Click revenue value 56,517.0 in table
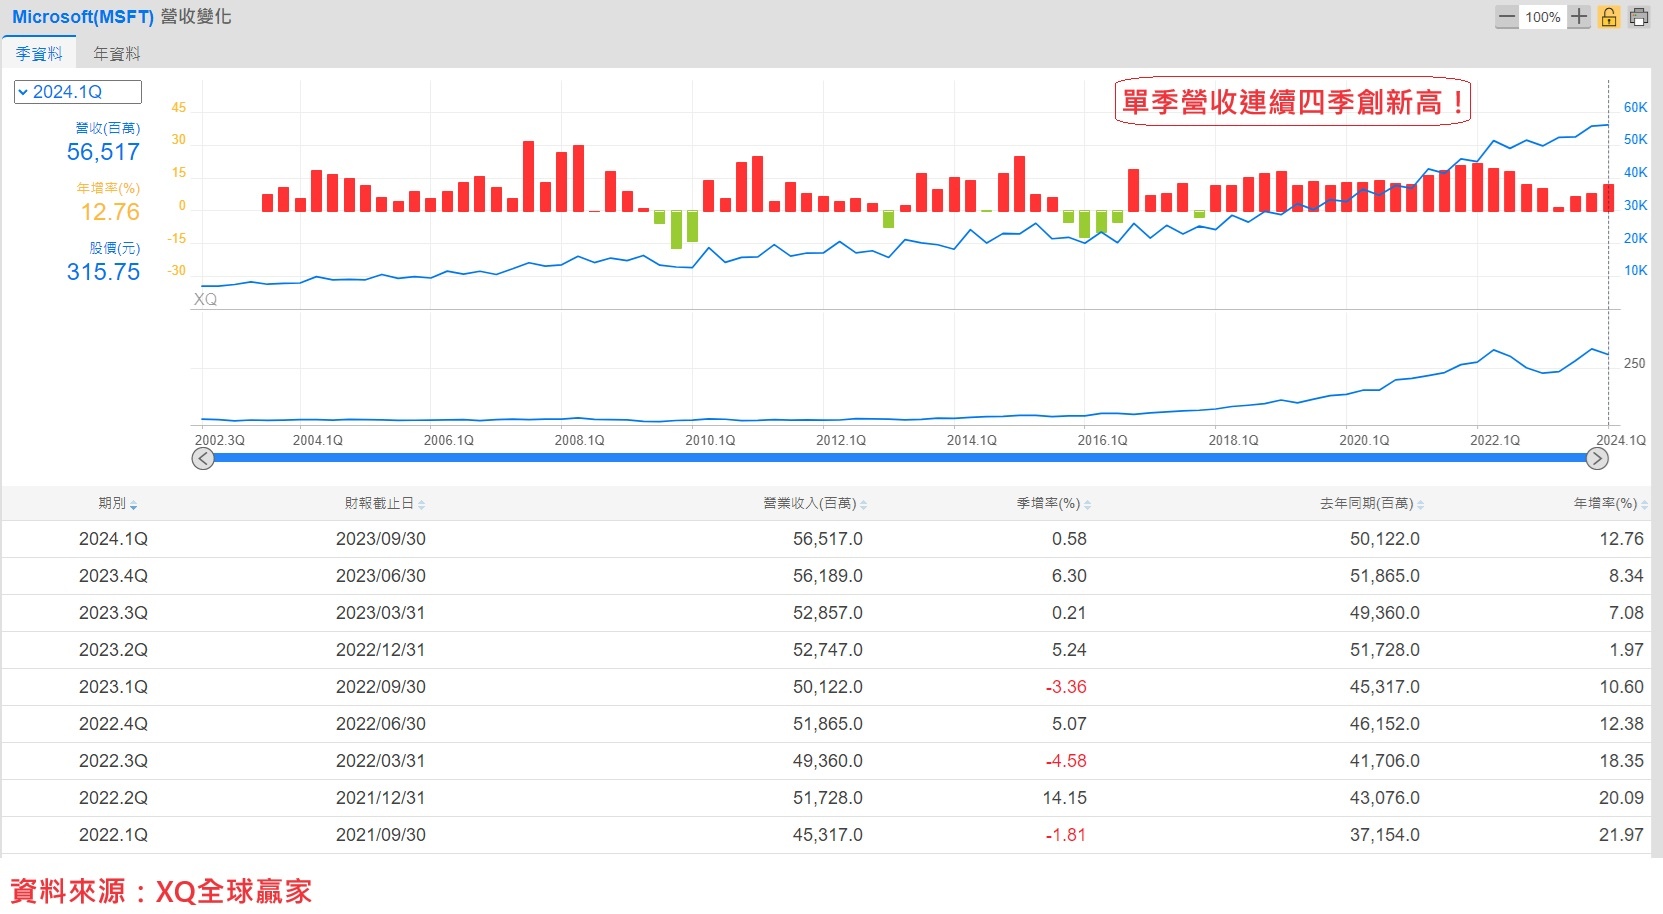Viewport: 1663px width, 914px height. 828,539
